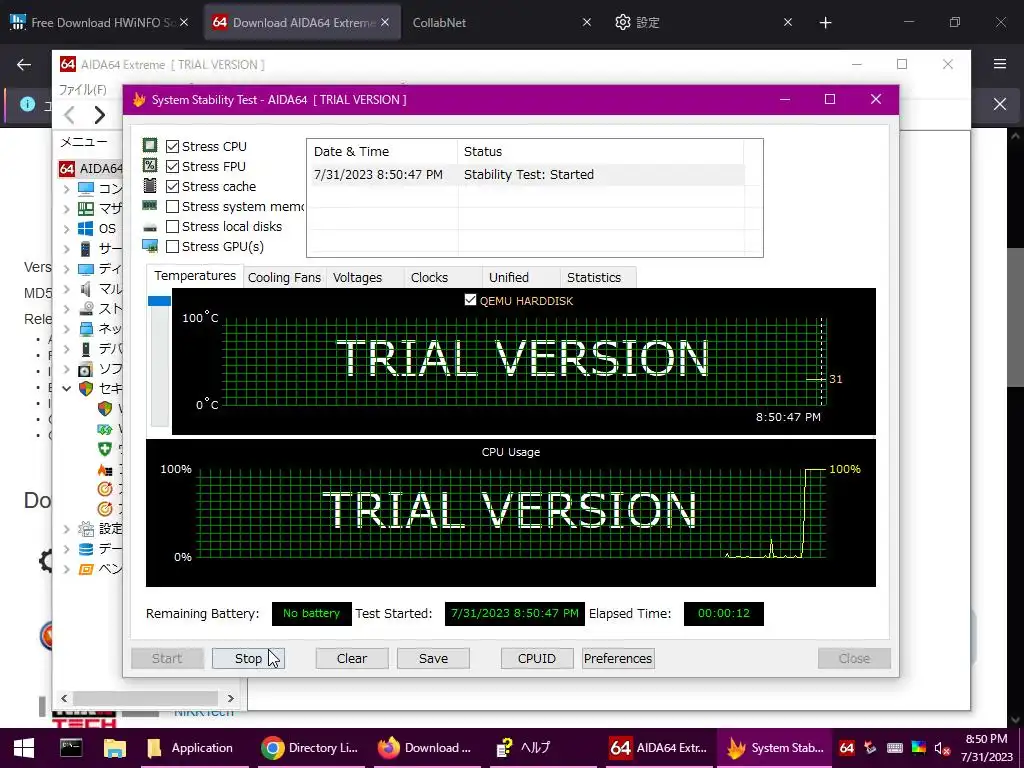Switch to the HWiNFO download browser tab
The height and width of the screenshot is (768, 1024).
point(99,22)
